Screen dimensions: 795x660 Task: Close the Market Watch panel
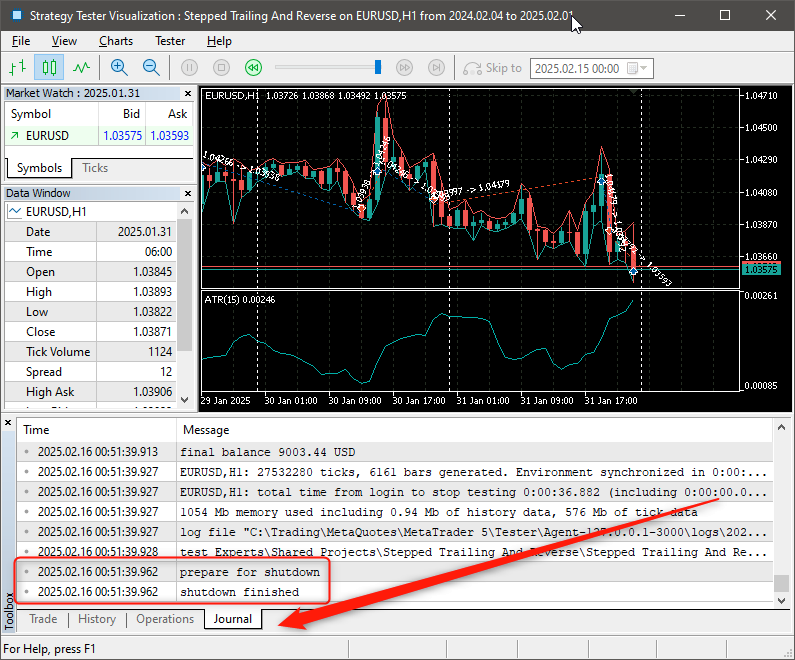click(x=188, y=93)
